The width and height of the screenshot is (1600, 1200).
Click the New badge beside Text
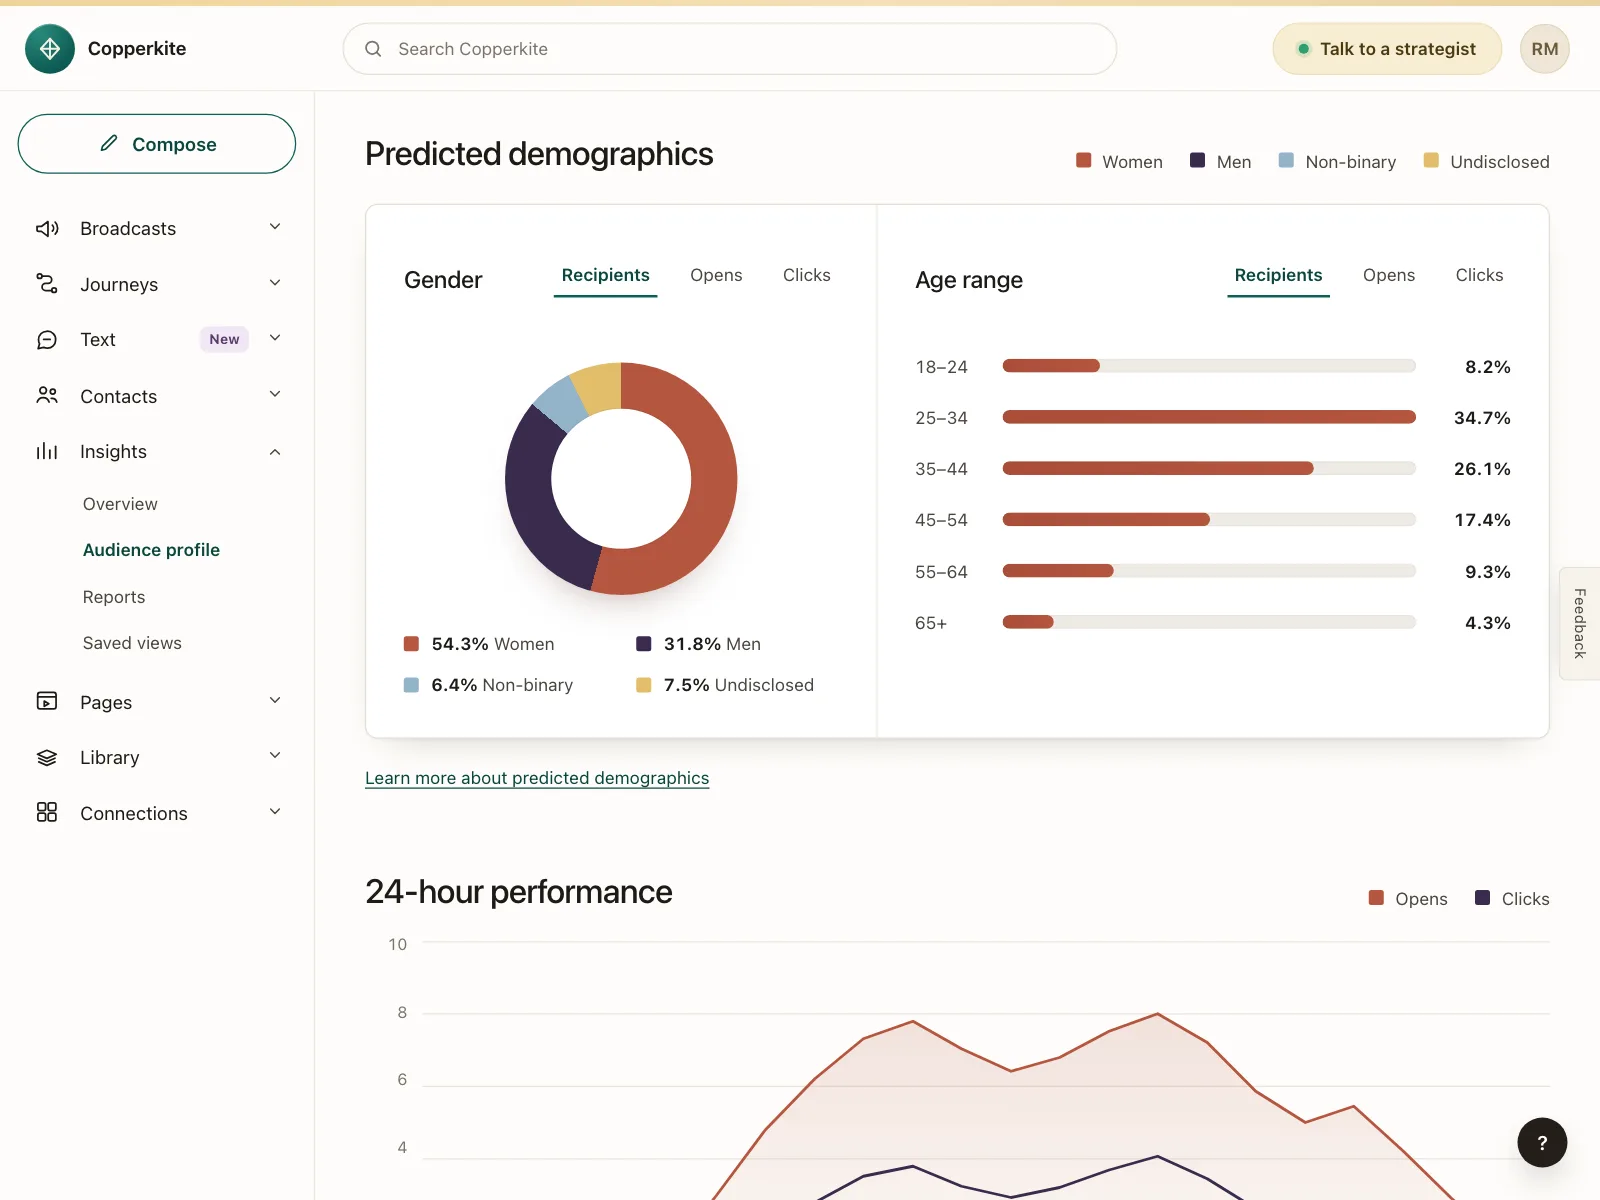[x=224, y=340]
